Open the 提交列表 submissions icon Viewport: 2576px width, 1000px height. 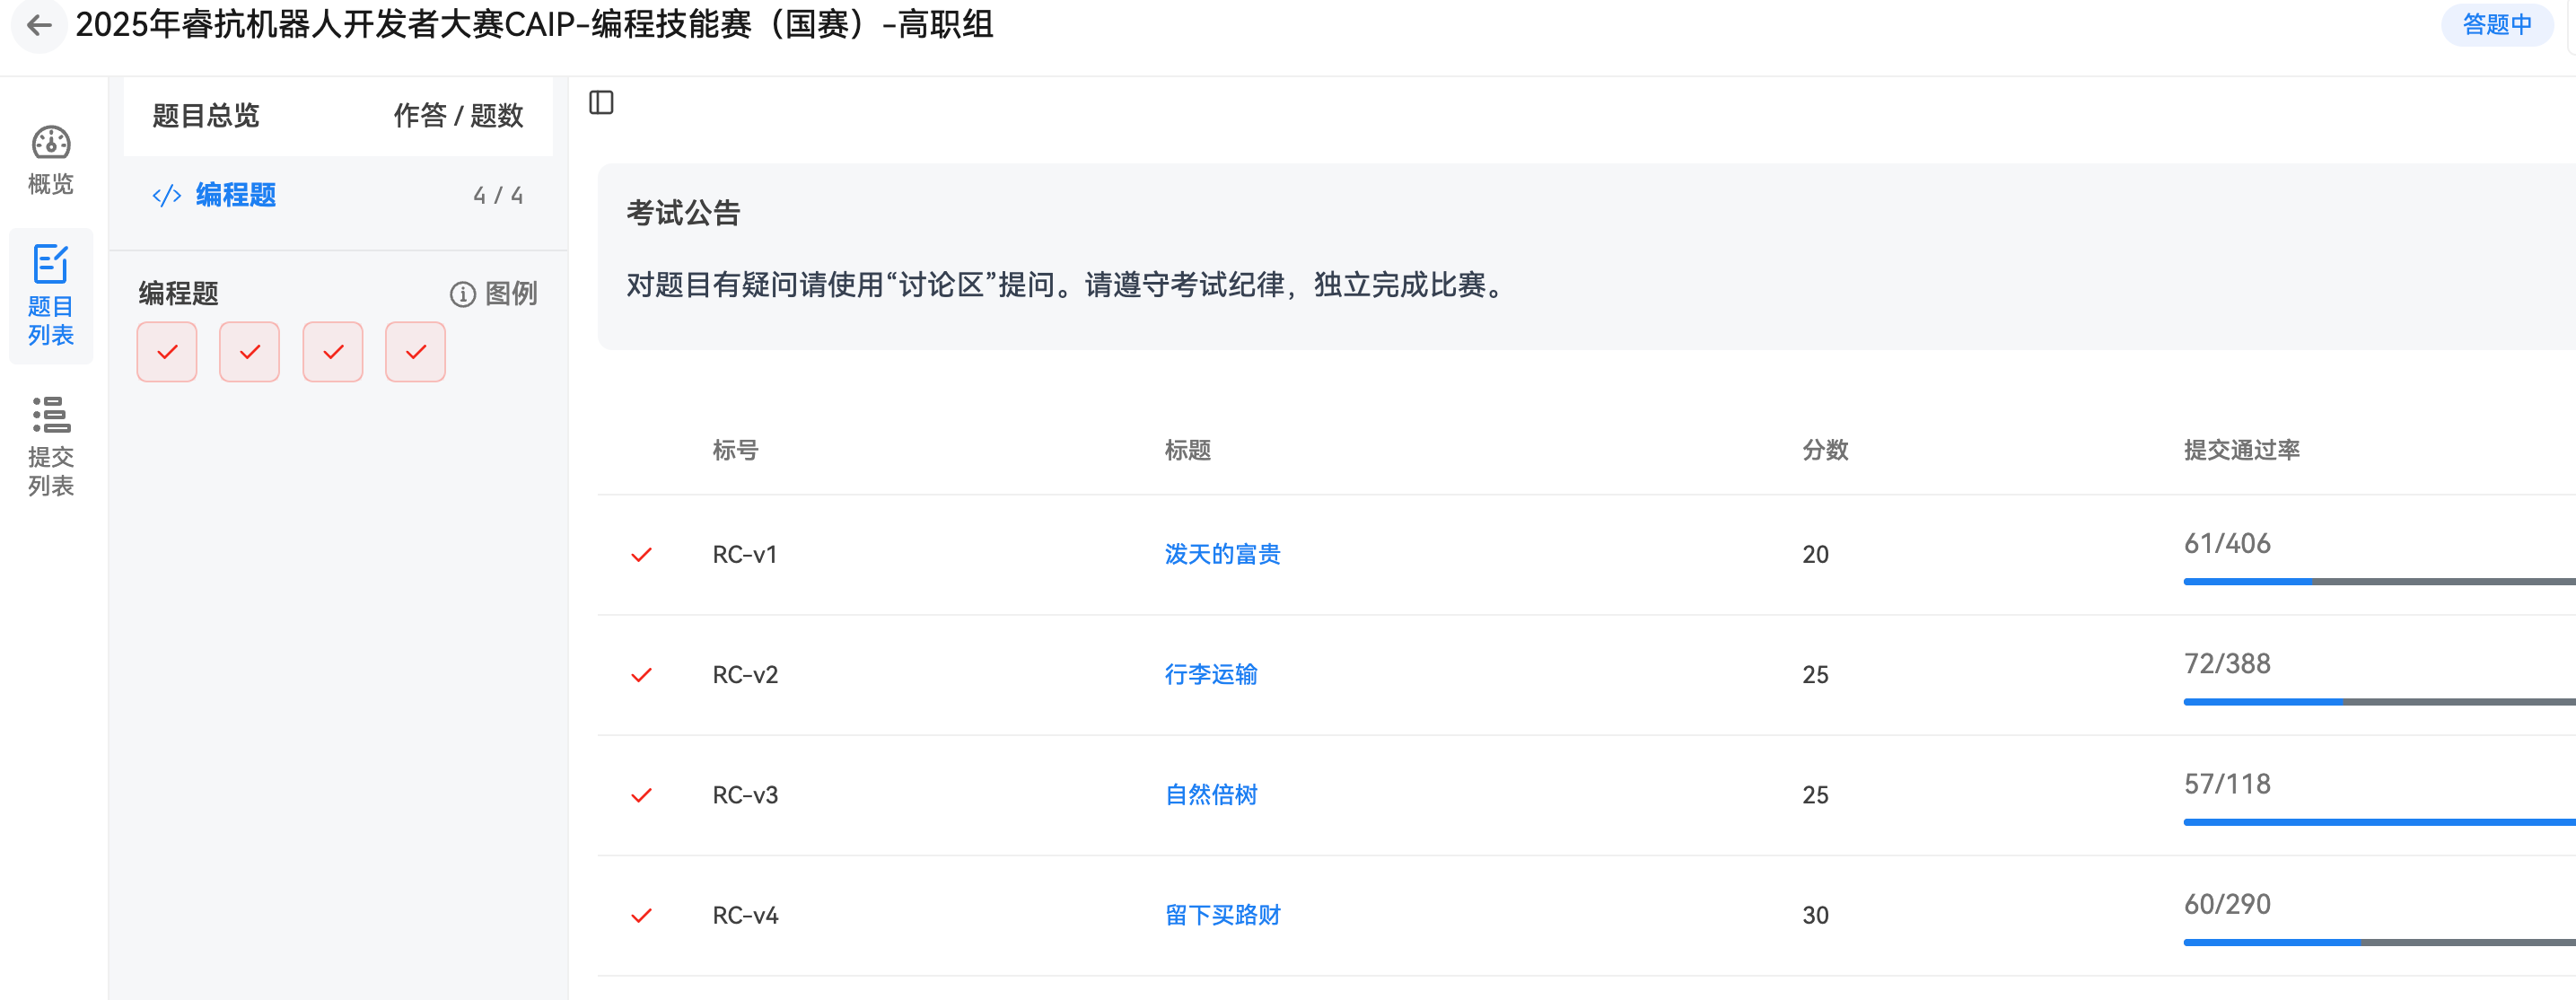point(51,415)
